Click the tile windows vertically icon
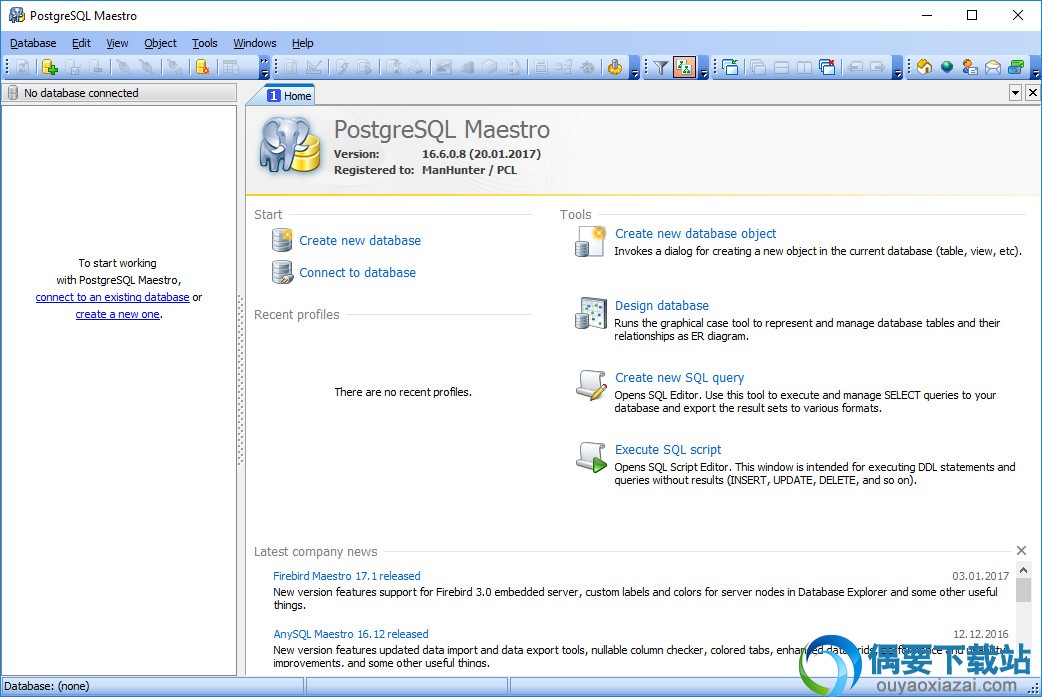Image resolution: width=1042 pixels, height=697 pixels. click(804, 67)
